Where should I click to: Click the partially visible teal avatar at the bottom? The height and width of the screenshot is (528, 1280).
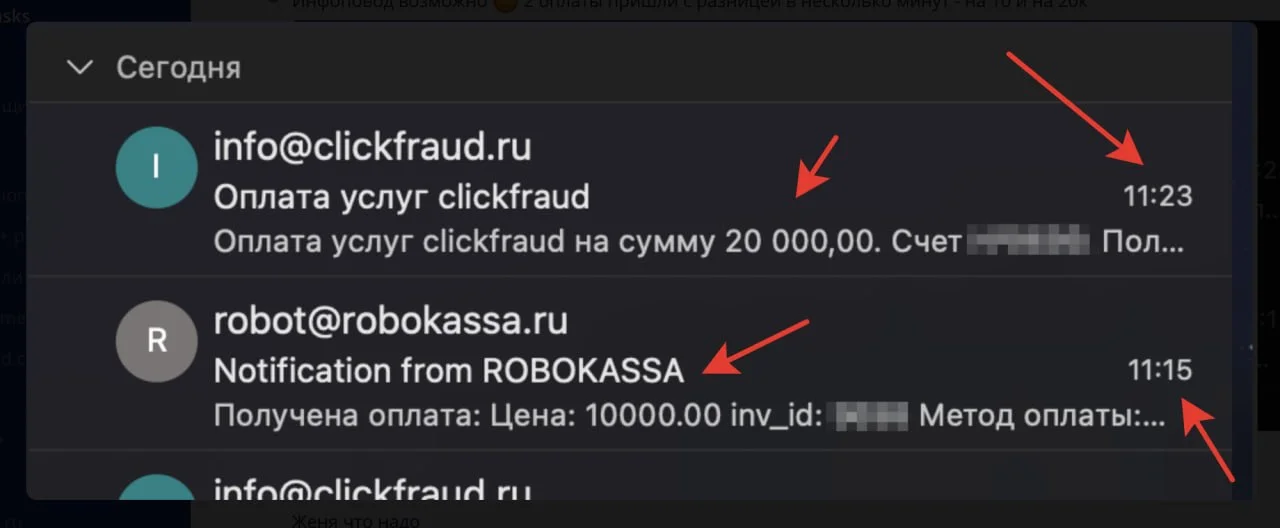(156, 487)
